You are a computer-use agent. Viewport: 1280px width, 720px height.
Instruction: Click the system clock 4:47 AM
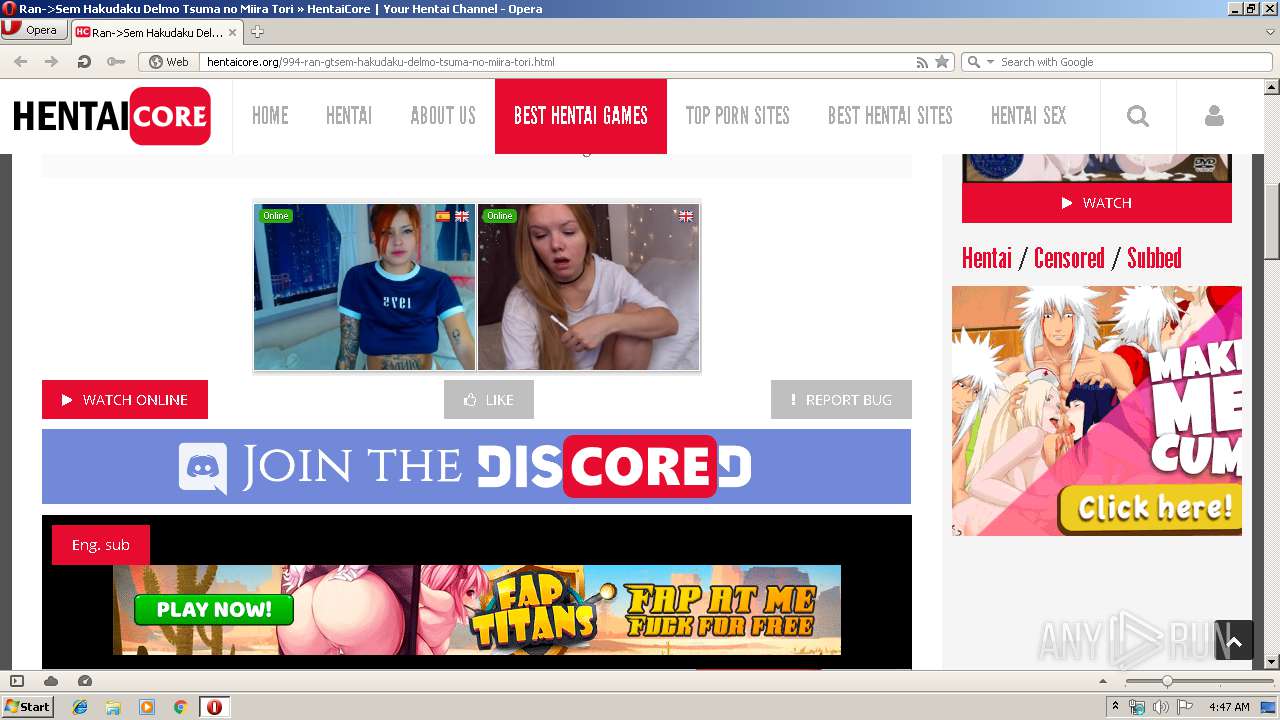tap(1229, 707)
